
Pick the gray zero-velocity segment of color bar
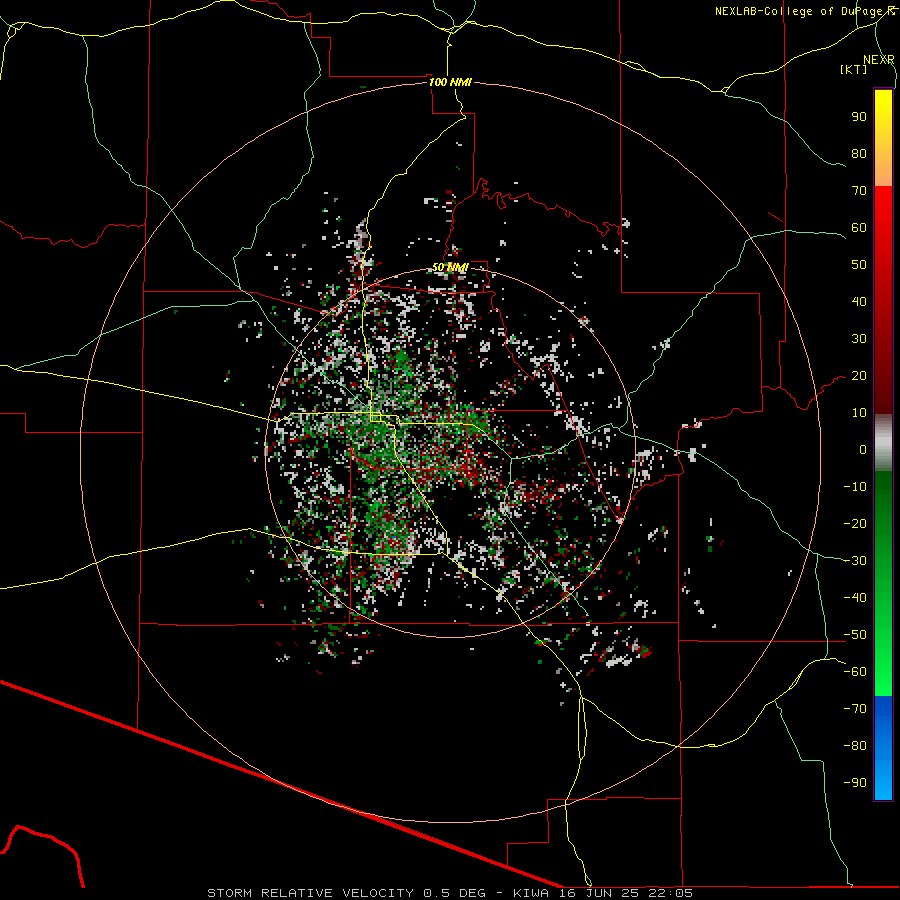(x=883, y=443)
